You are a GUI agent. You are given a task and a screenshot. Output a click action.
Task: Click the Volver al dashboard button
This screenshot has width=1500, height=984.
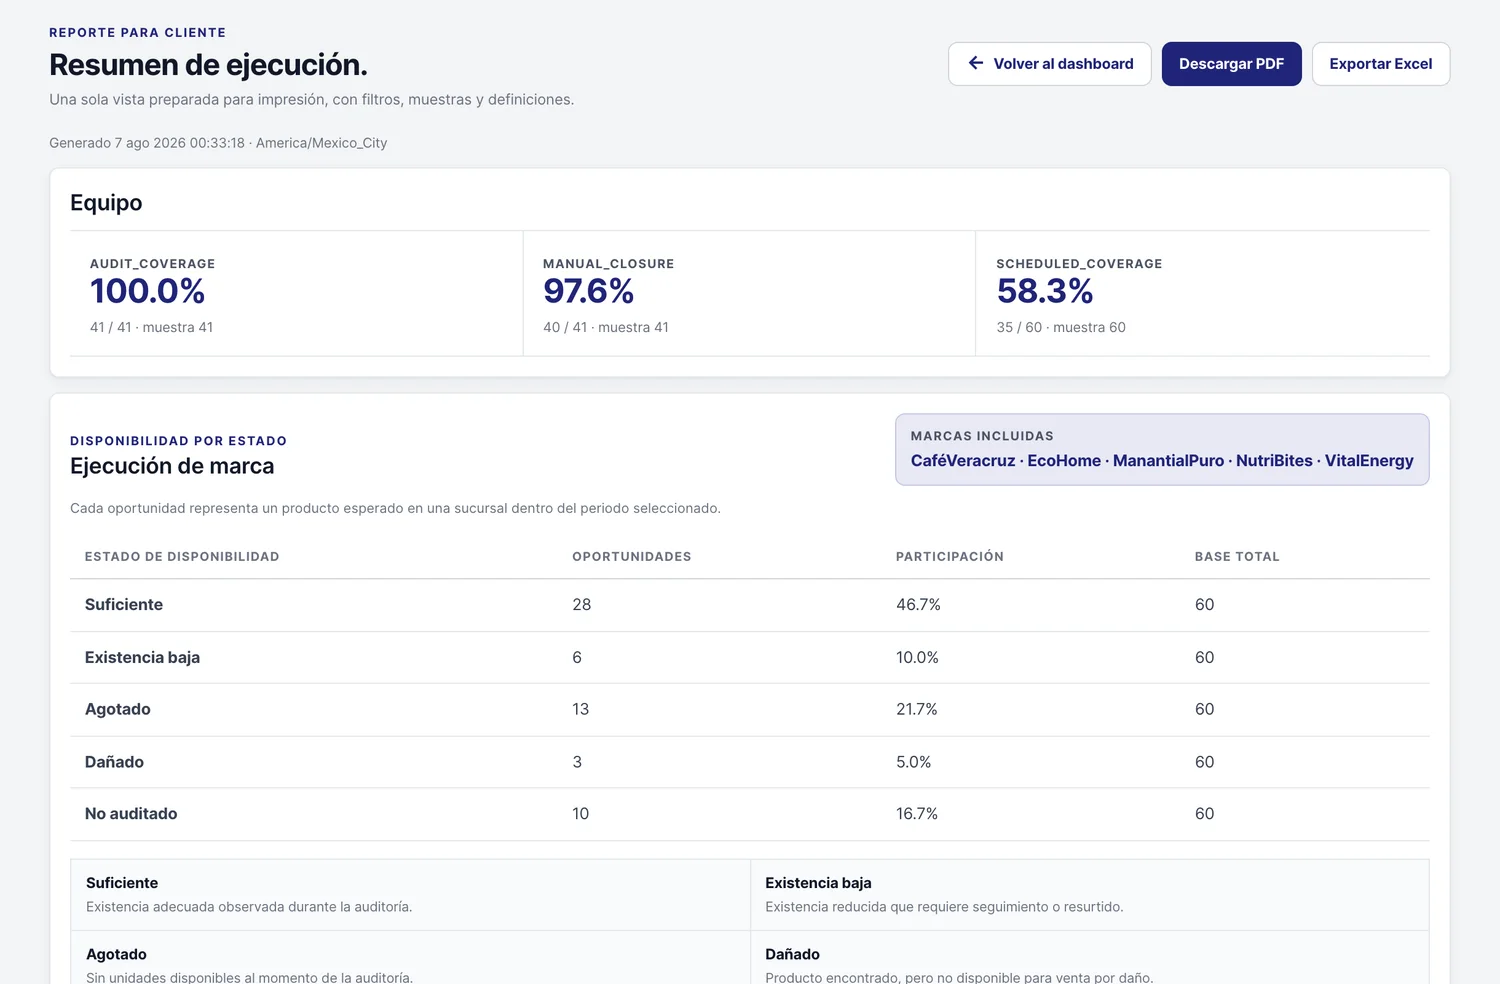click(x=1050, y=64)
